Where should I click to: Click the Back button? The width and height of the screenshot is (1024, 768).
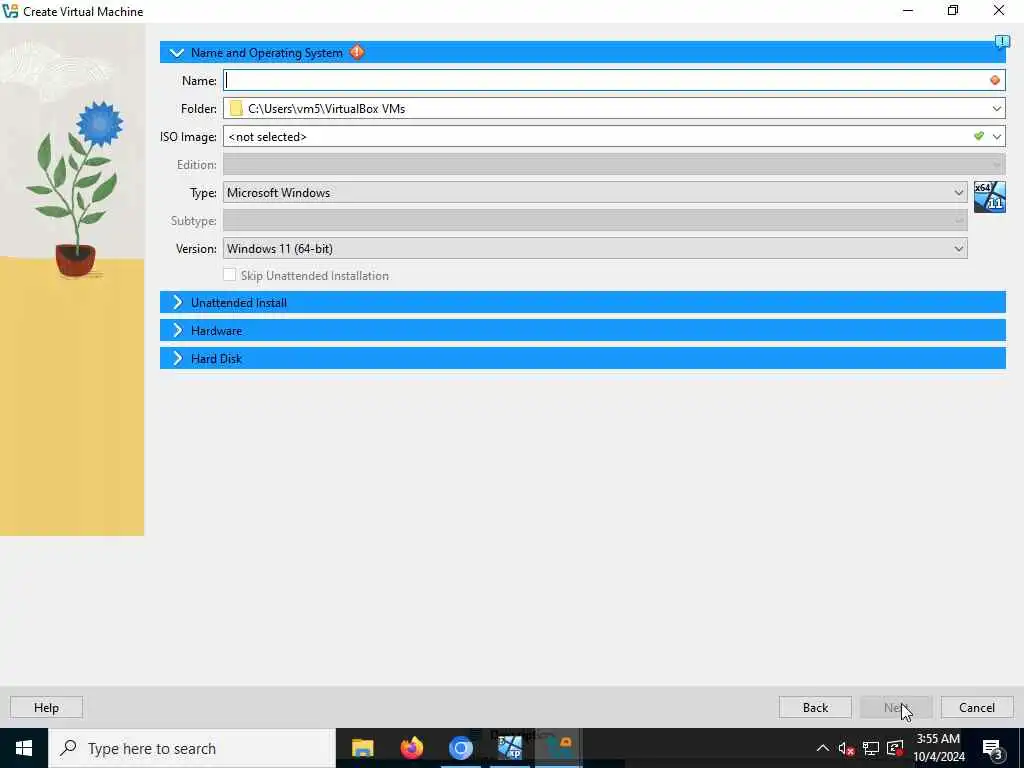click(x=815, y=707)
